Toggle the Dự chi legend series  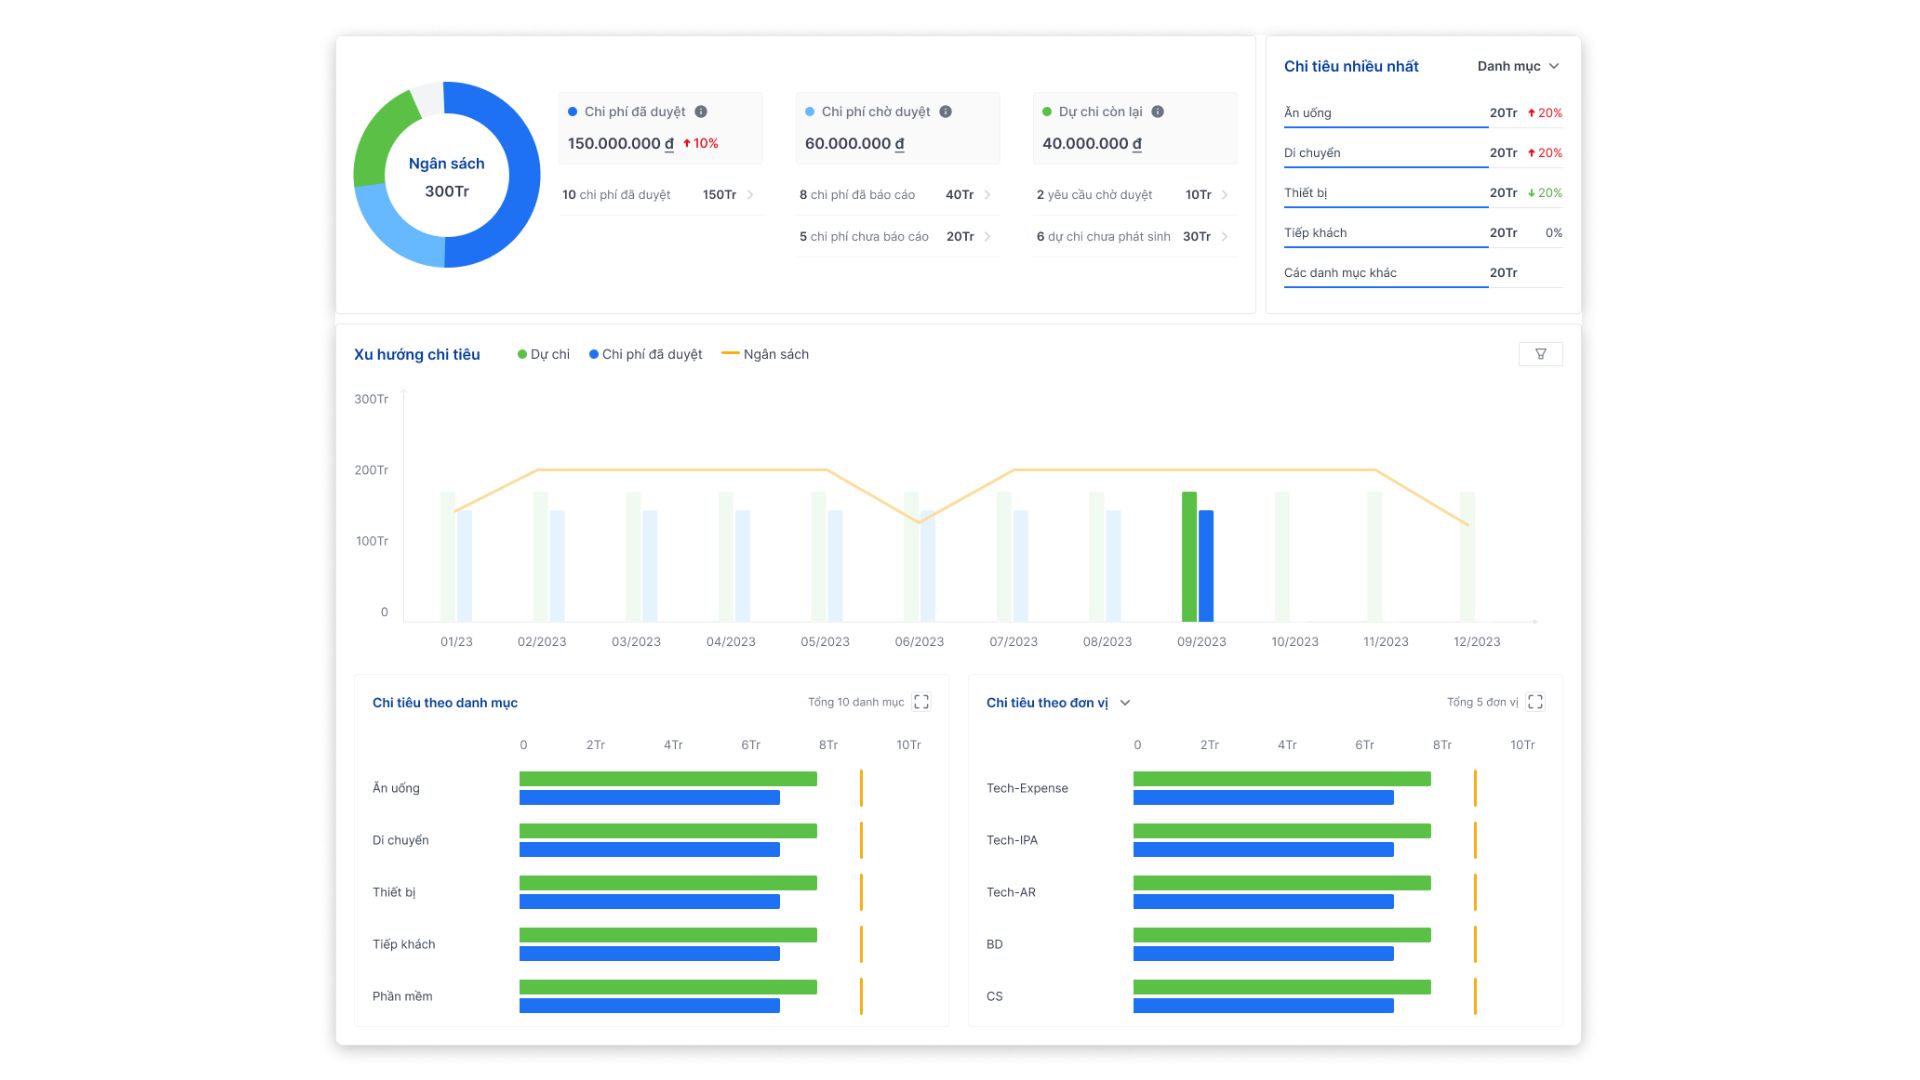(x=543, y=354)
